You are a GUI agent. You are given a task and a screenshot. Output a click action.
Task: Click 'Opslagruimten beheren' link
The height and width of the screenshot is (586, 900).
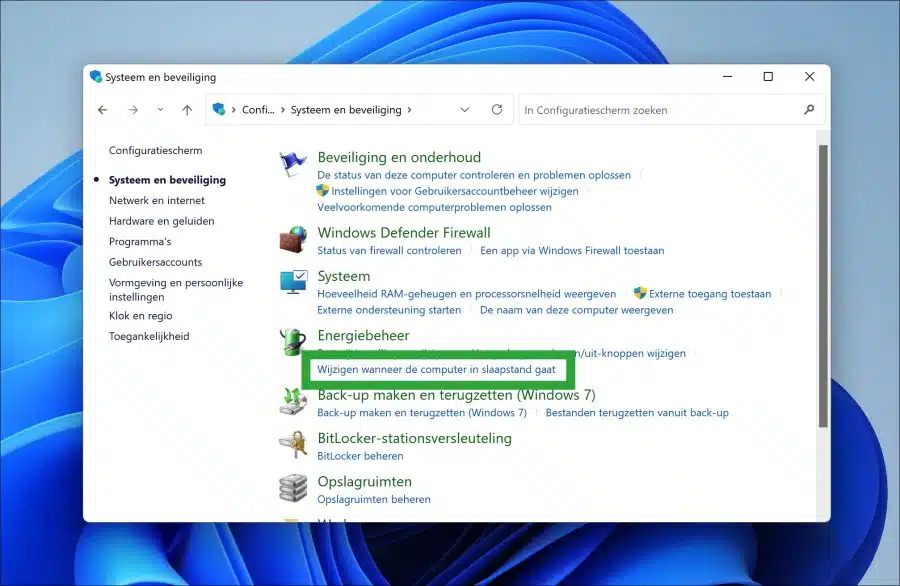(374, 499)
